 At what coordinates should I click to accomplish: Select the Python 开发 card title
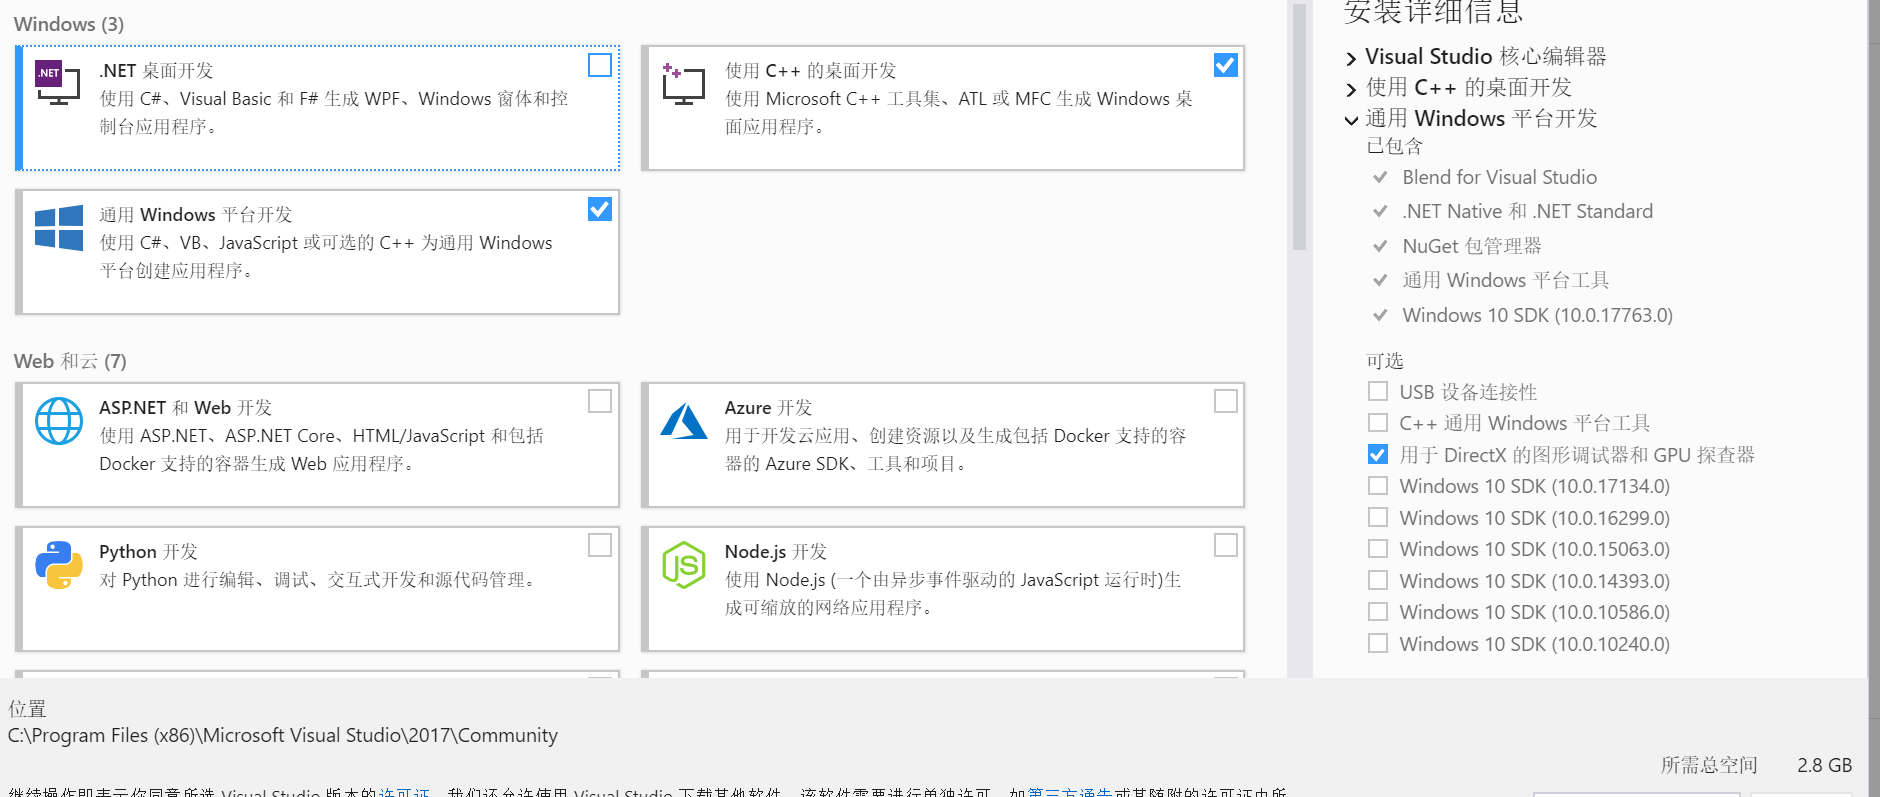[x=148, y=552]
